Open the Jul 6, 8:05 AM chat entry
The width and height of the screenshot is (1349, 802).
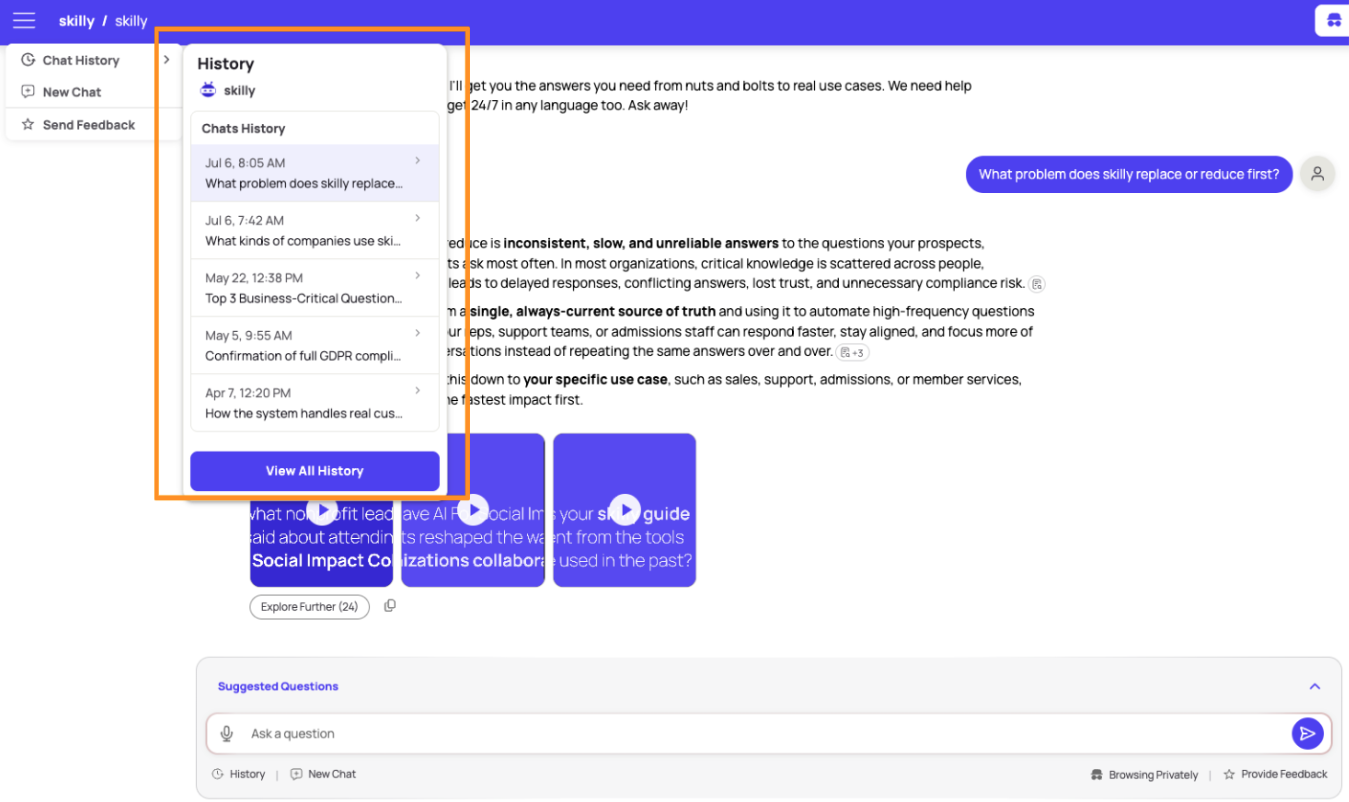pyautogui.click(x=315, y=173)
